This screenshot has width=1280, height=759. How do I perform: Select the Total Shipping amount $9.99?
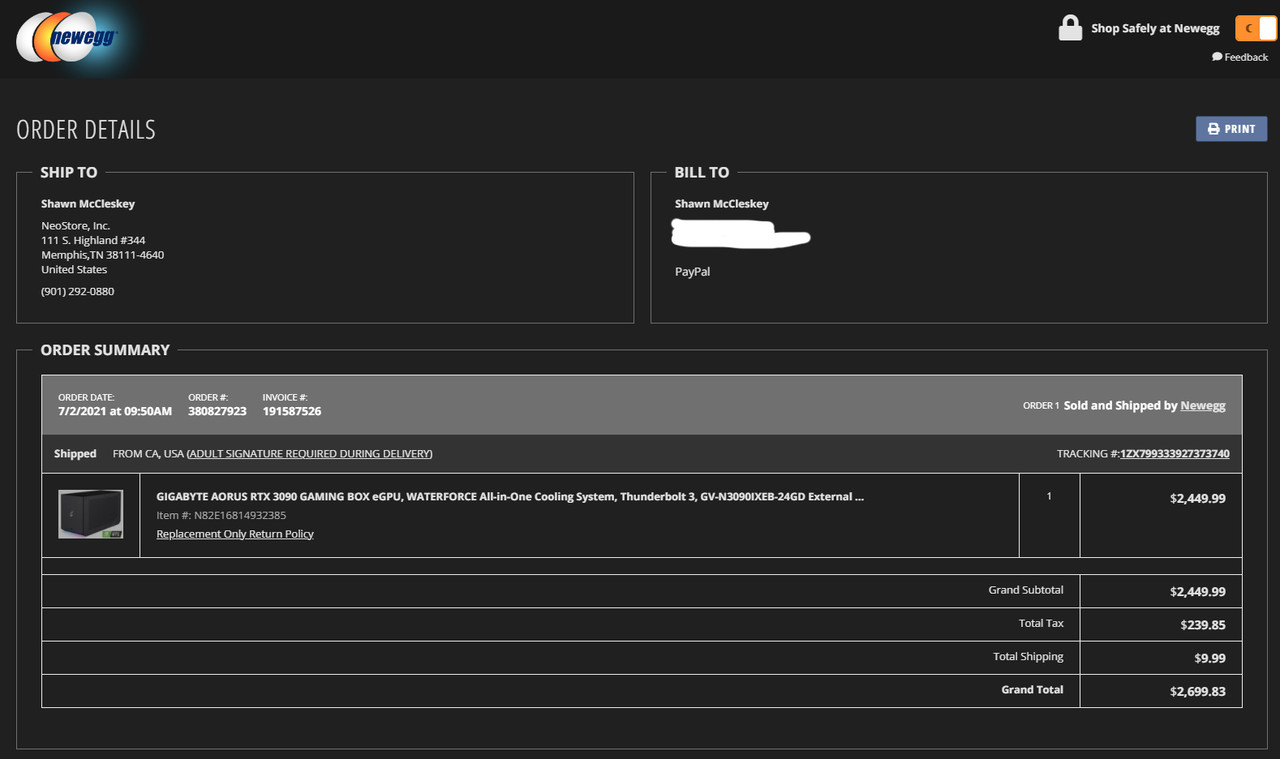pyautogui.click(x=1209, y=658)
